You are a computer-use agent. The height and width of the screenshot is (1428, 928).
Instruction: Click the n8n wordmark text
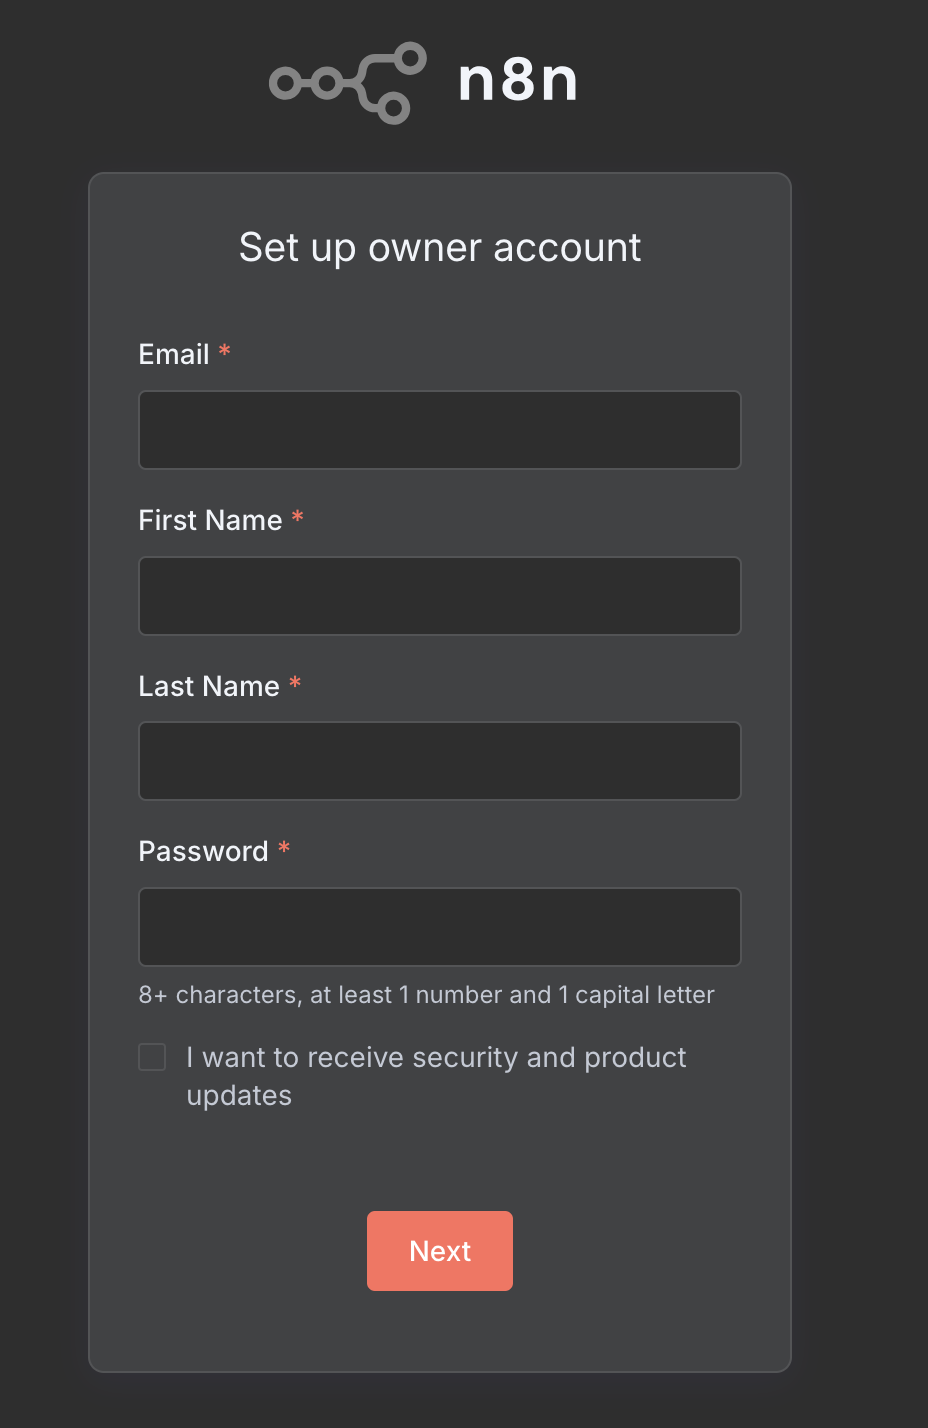click(x=518, y=81)
